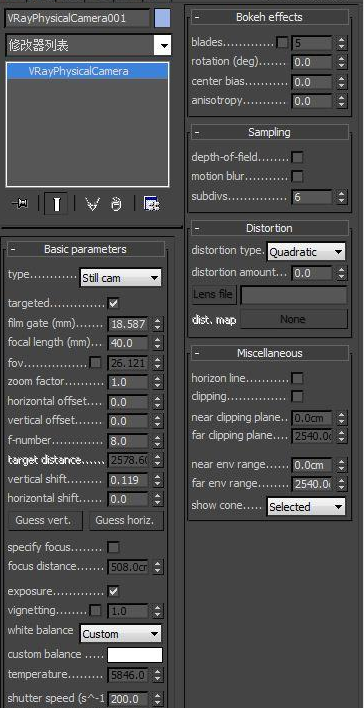Click the custom balance color swatch
This screenshot has height=708, width=364.
(x=135, y=655)
